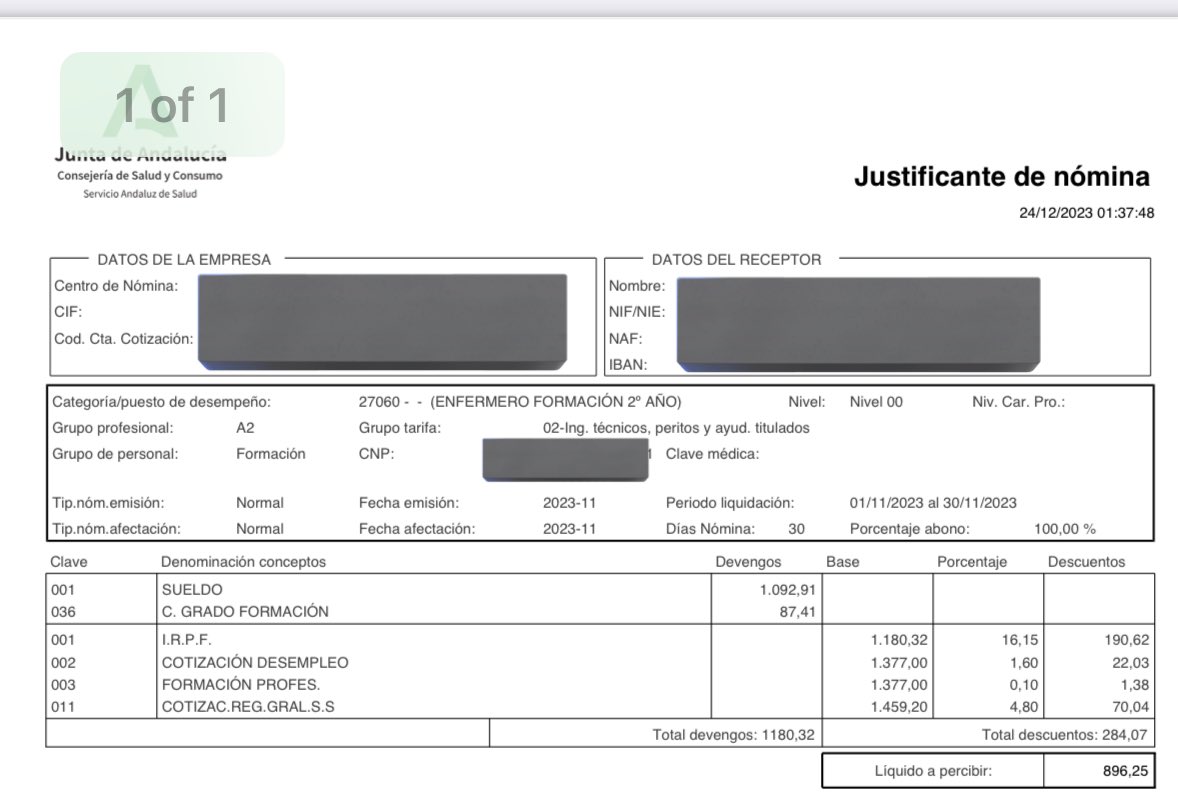Click the net amount "896,25"
1178x798 pixels.
point(1125,771)
